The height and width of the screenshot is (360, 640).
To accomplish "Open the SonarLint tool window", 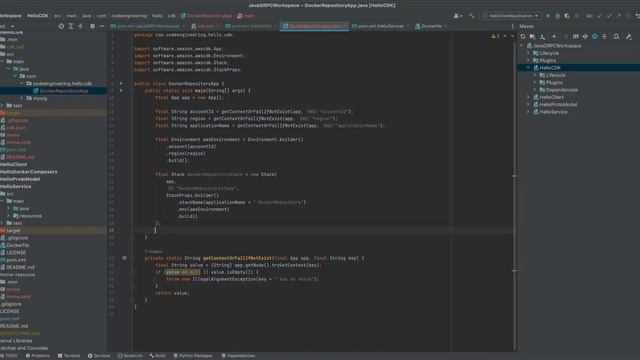I will click(x=130, y=356).
